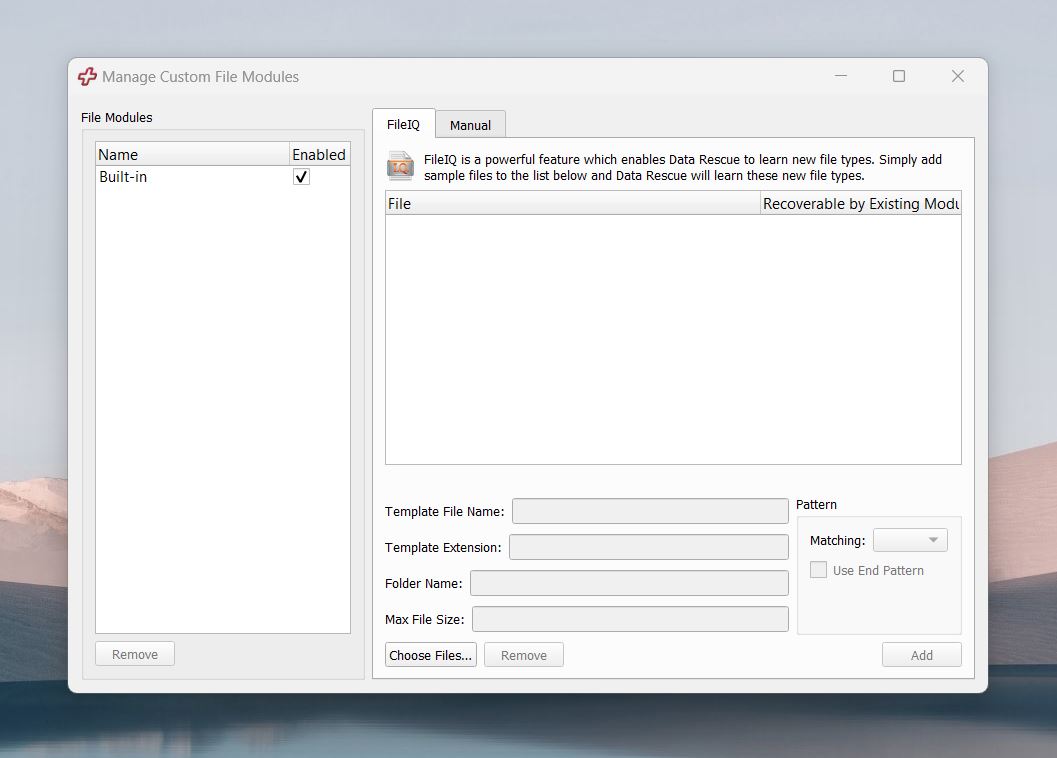This screenshot has width=1057, height=758.
Task: Toggle the Use End Pattern checkbox
Action: tap(818, 570)
